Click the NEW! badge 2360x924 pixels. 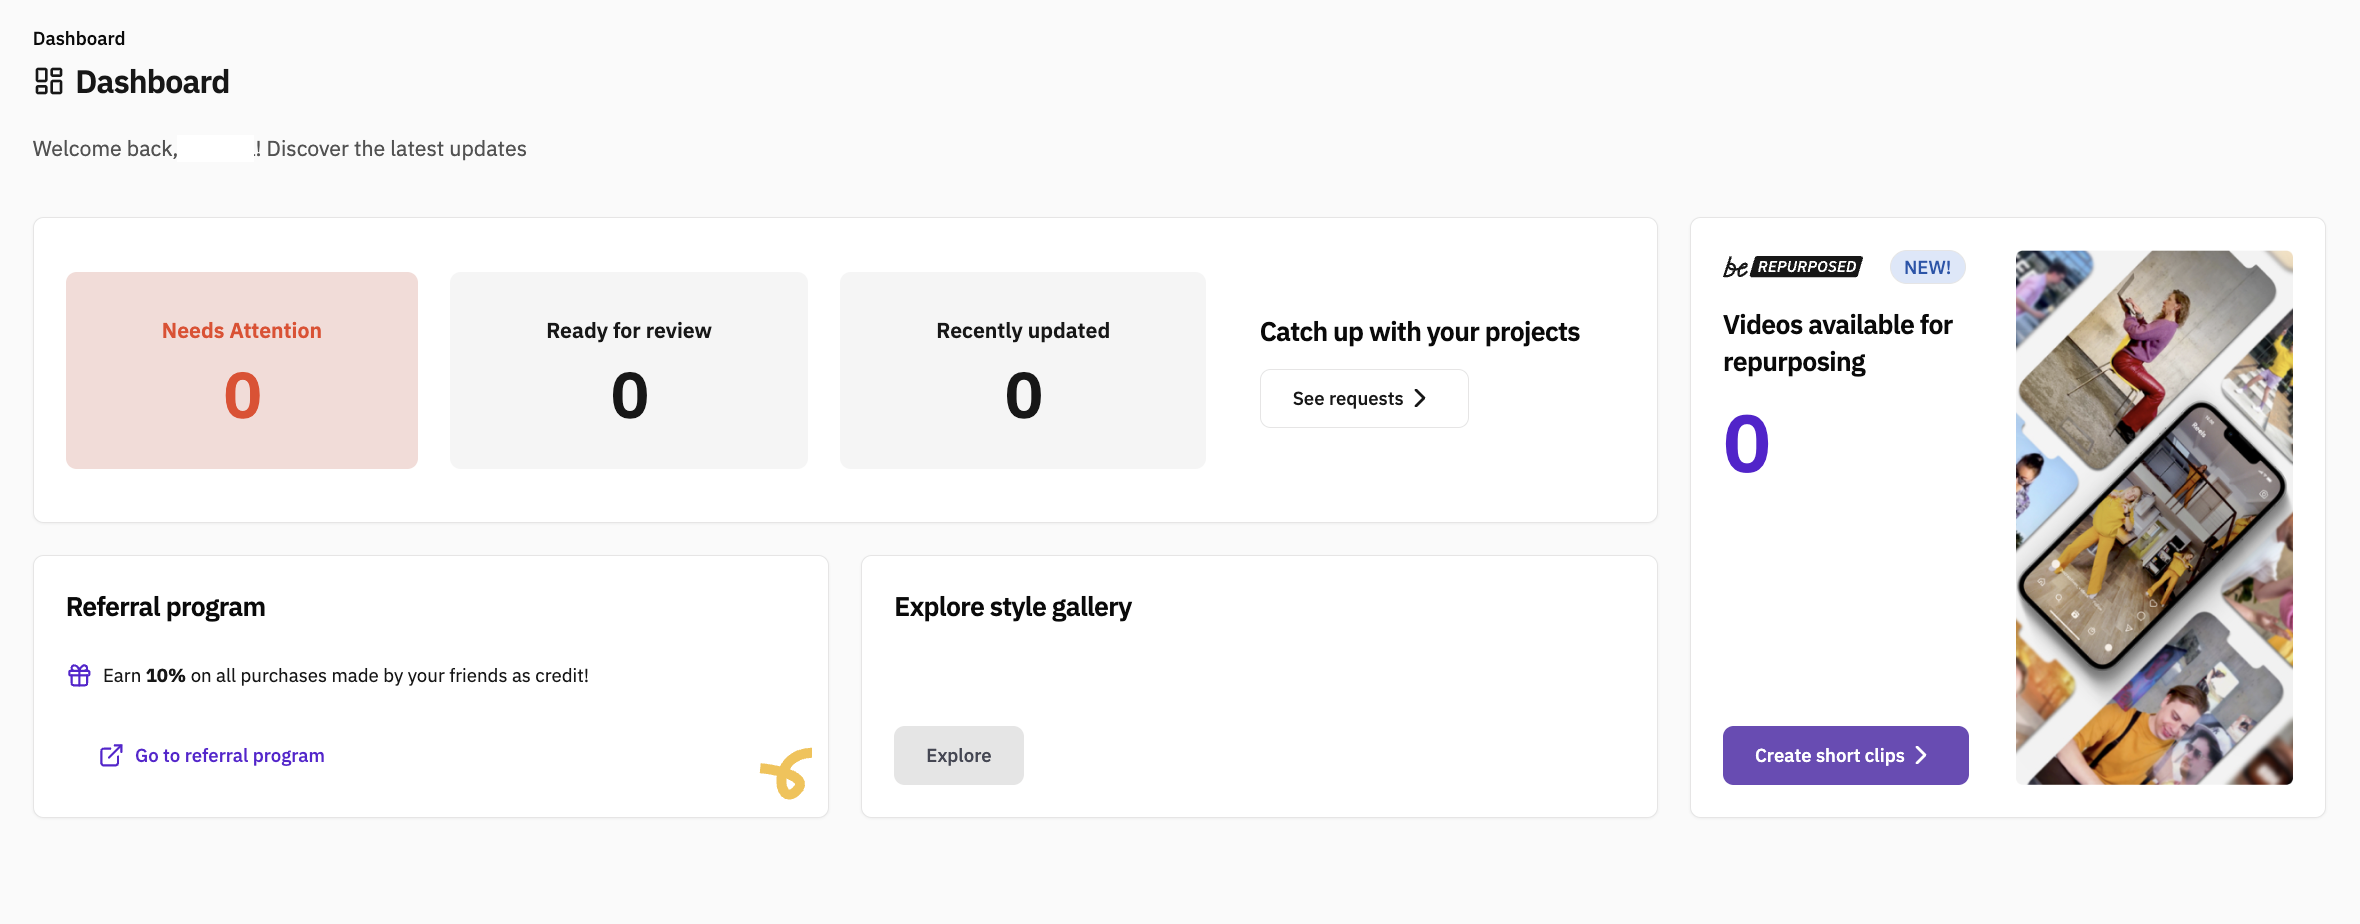click(x=1927, y=267)
